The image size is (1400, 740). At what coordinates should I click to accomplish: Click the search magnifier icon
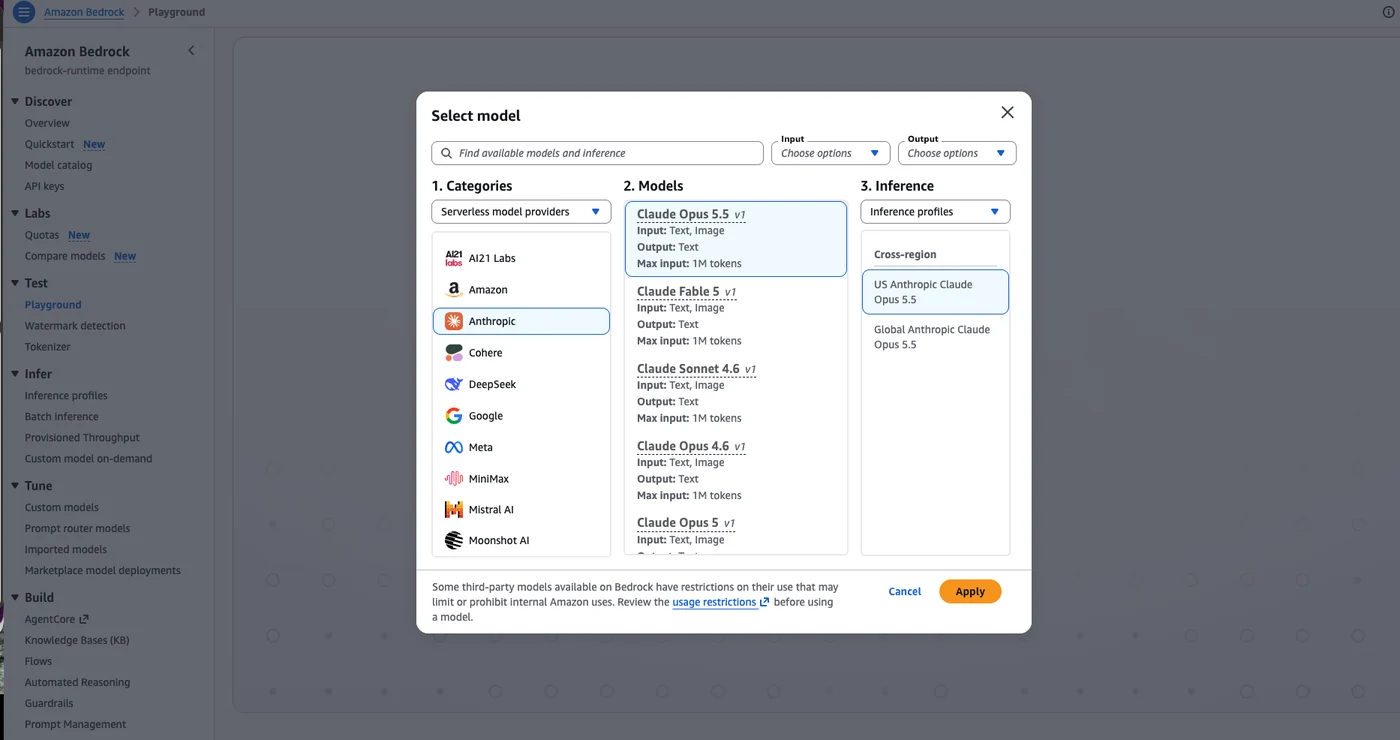point(446,153)
